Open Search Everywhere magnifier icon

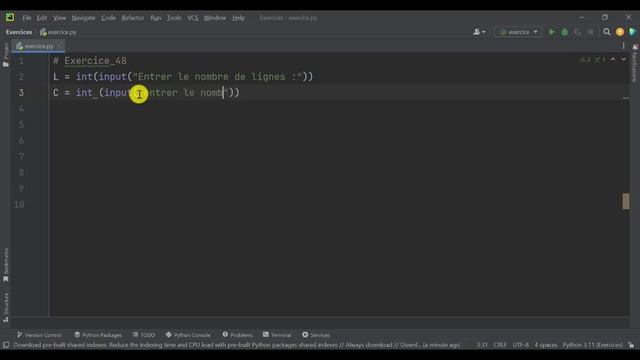[607, 32]
